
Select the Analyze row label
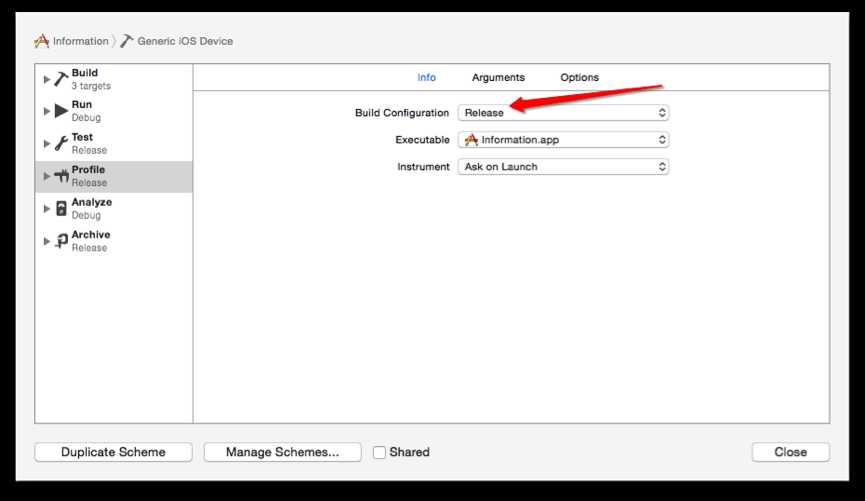[x=92, y=202]
